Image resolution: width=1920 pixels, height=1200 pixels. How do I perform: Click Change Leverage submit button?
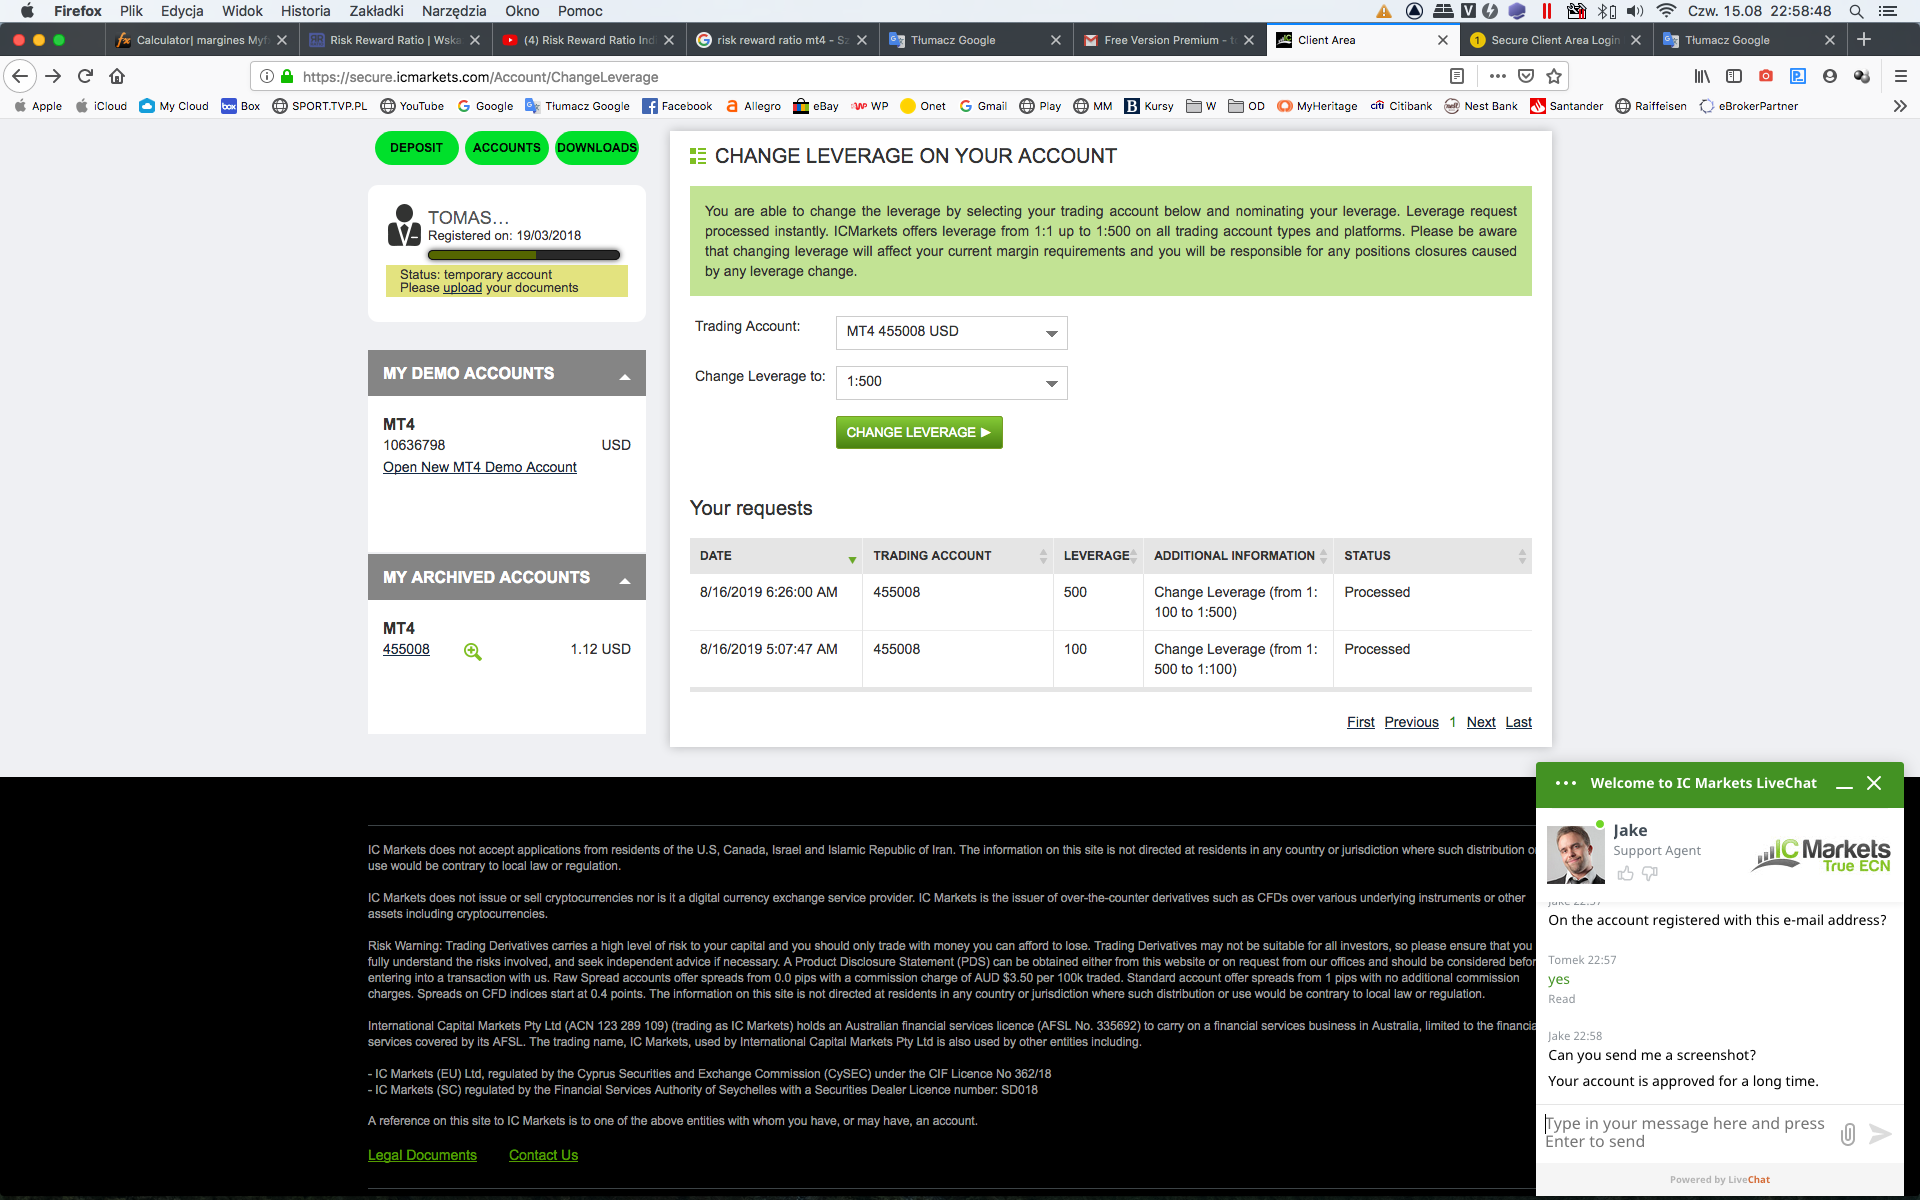coord(919,432)
